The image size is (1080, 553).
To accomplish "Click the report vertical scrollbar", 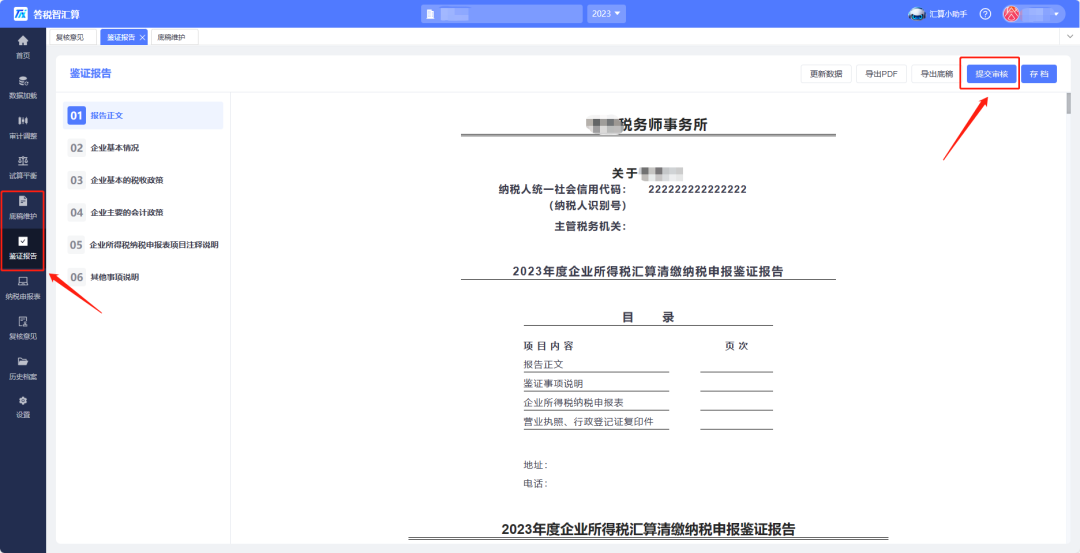I will pos(1069,103).
